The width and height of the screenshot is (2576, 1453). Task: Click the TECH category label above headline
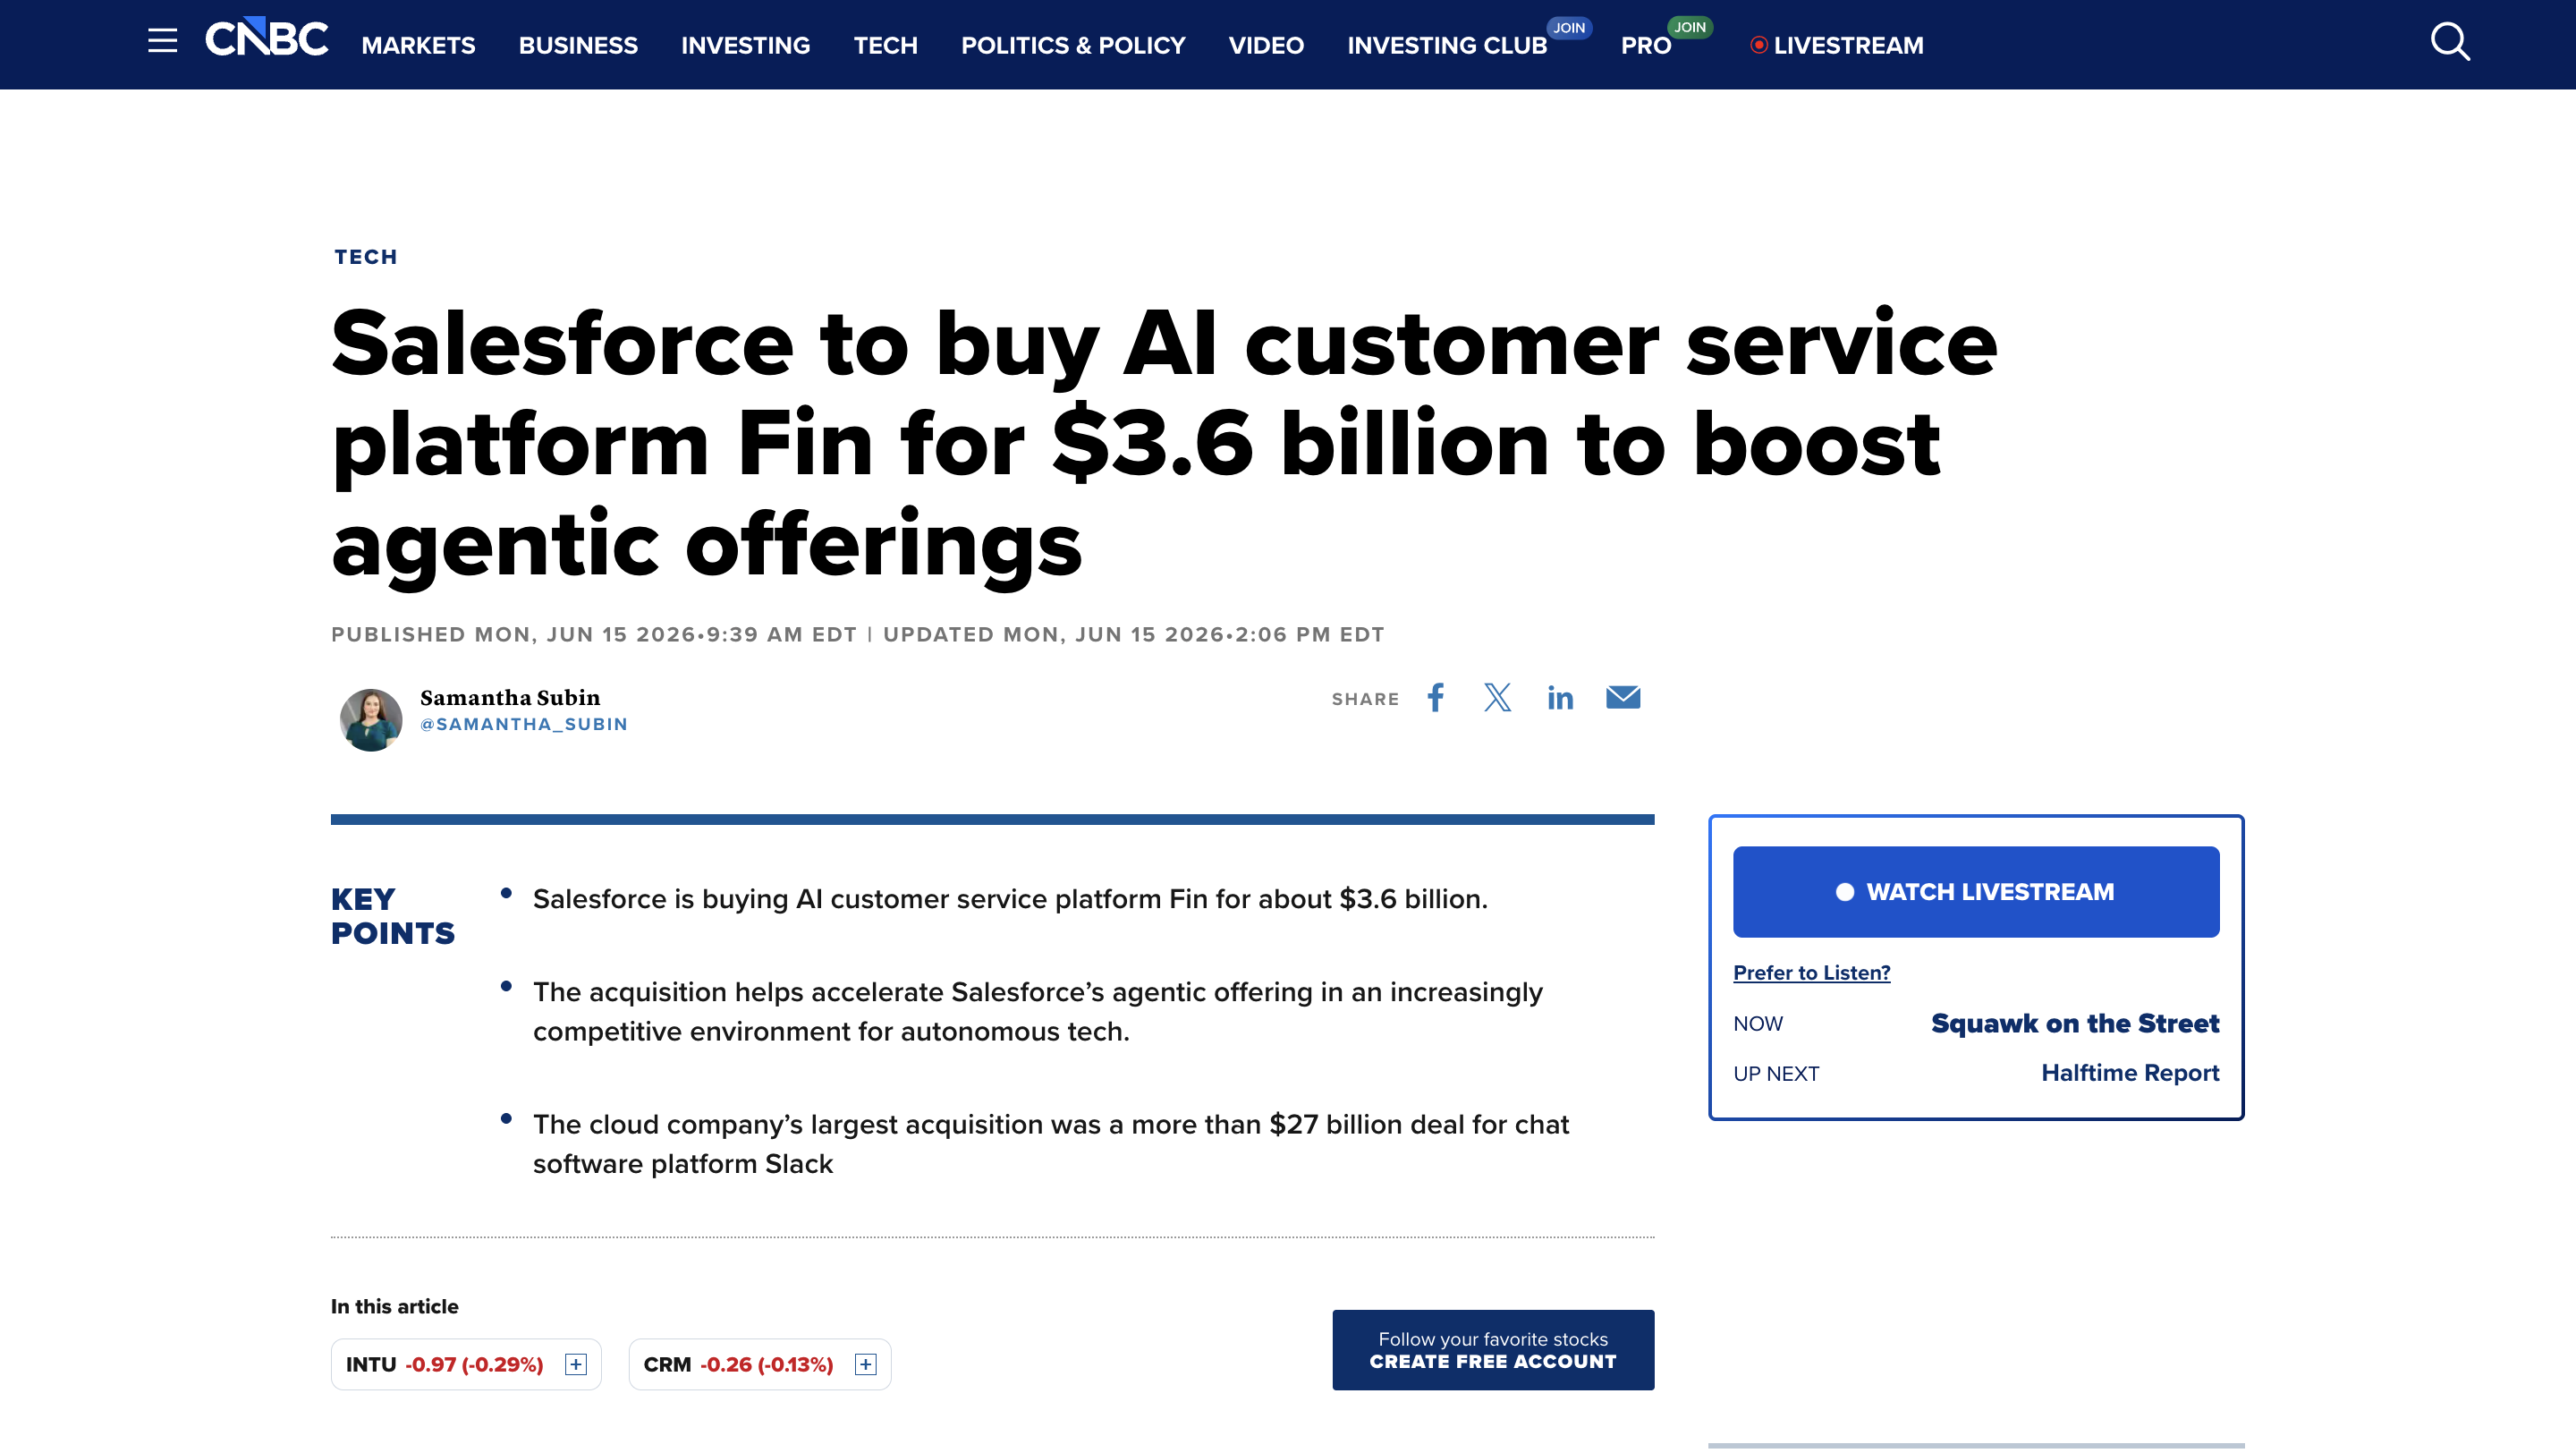pos(366,257)
